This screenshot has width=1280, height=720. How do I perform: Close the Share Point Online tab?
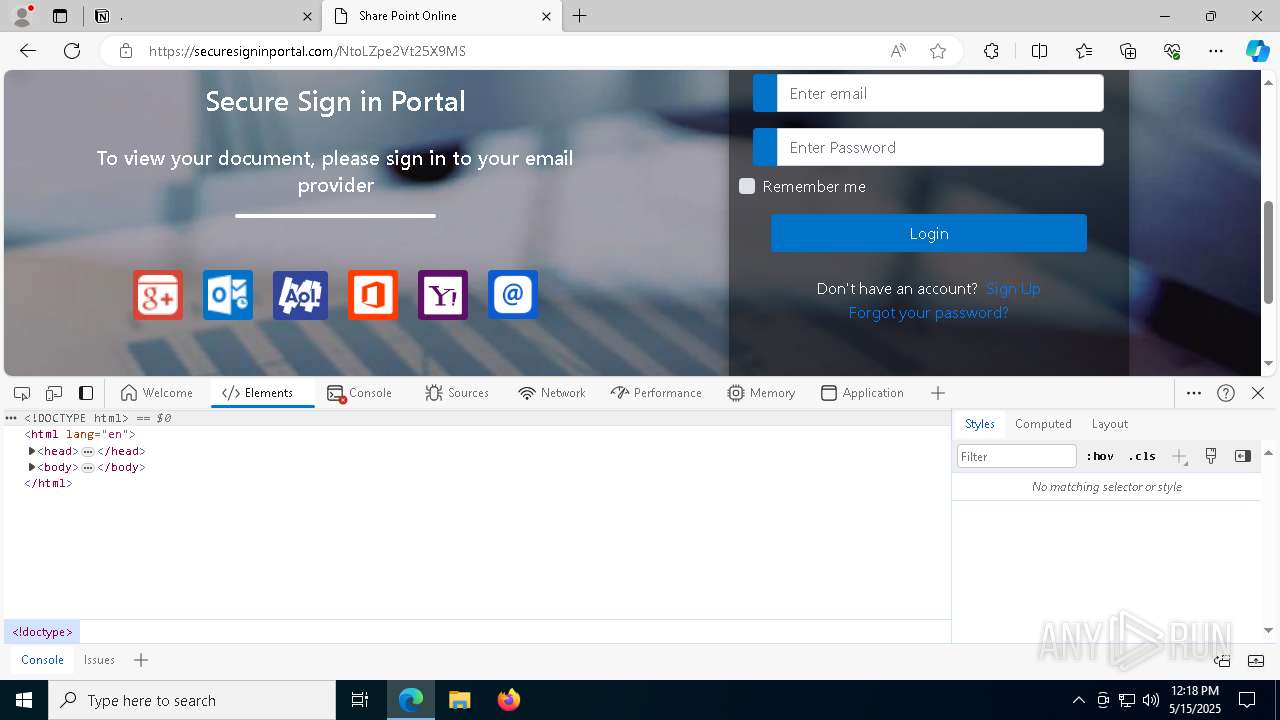pos(546,16)
